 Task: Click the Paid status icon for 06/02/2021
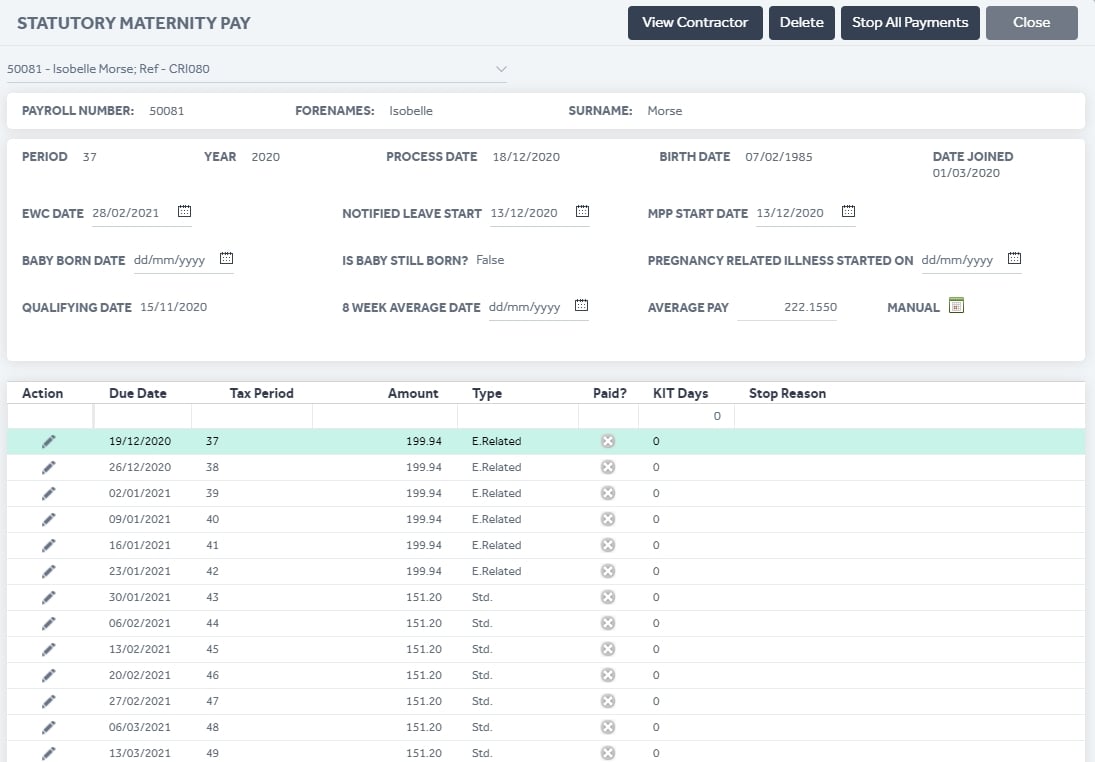(x=608, y=623)
